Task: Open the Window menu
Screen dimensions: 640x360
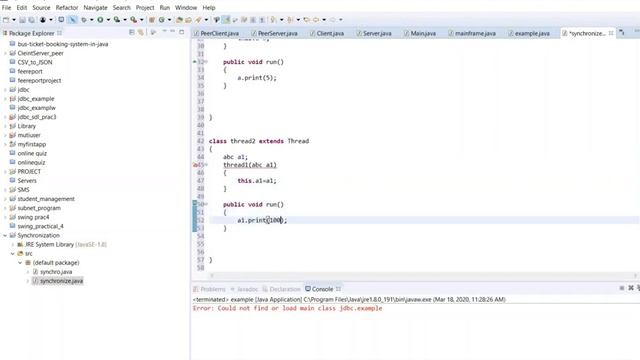Action: [186, 7]
